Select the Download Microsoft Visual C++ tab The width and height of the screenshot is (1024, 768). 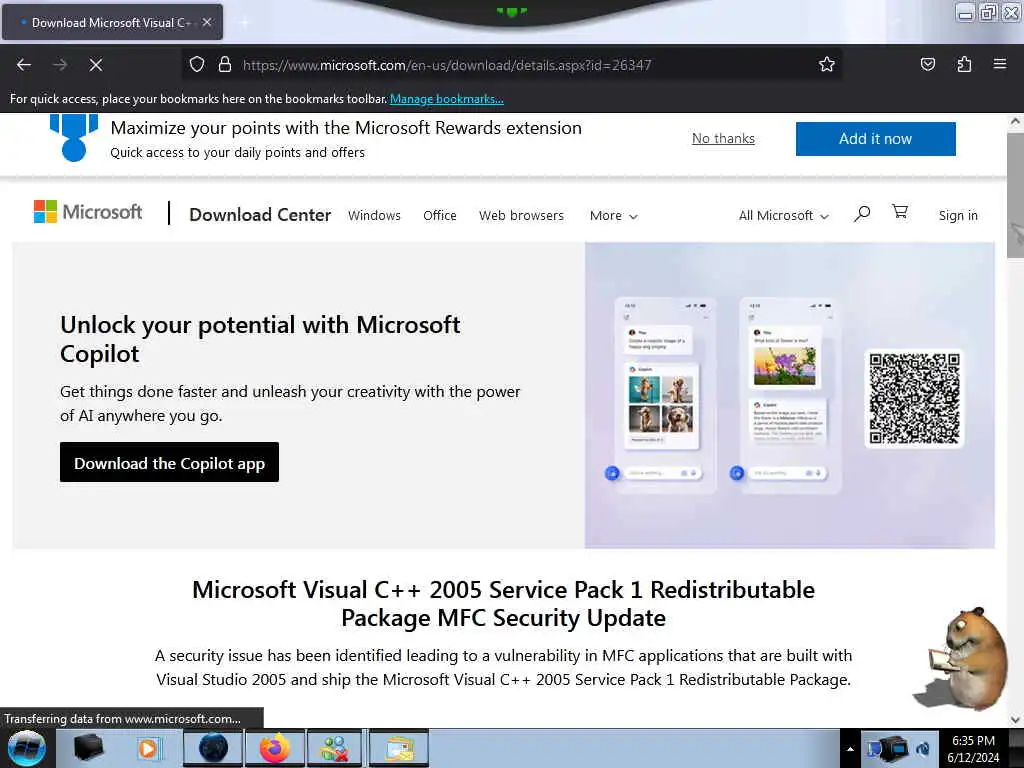112,22
